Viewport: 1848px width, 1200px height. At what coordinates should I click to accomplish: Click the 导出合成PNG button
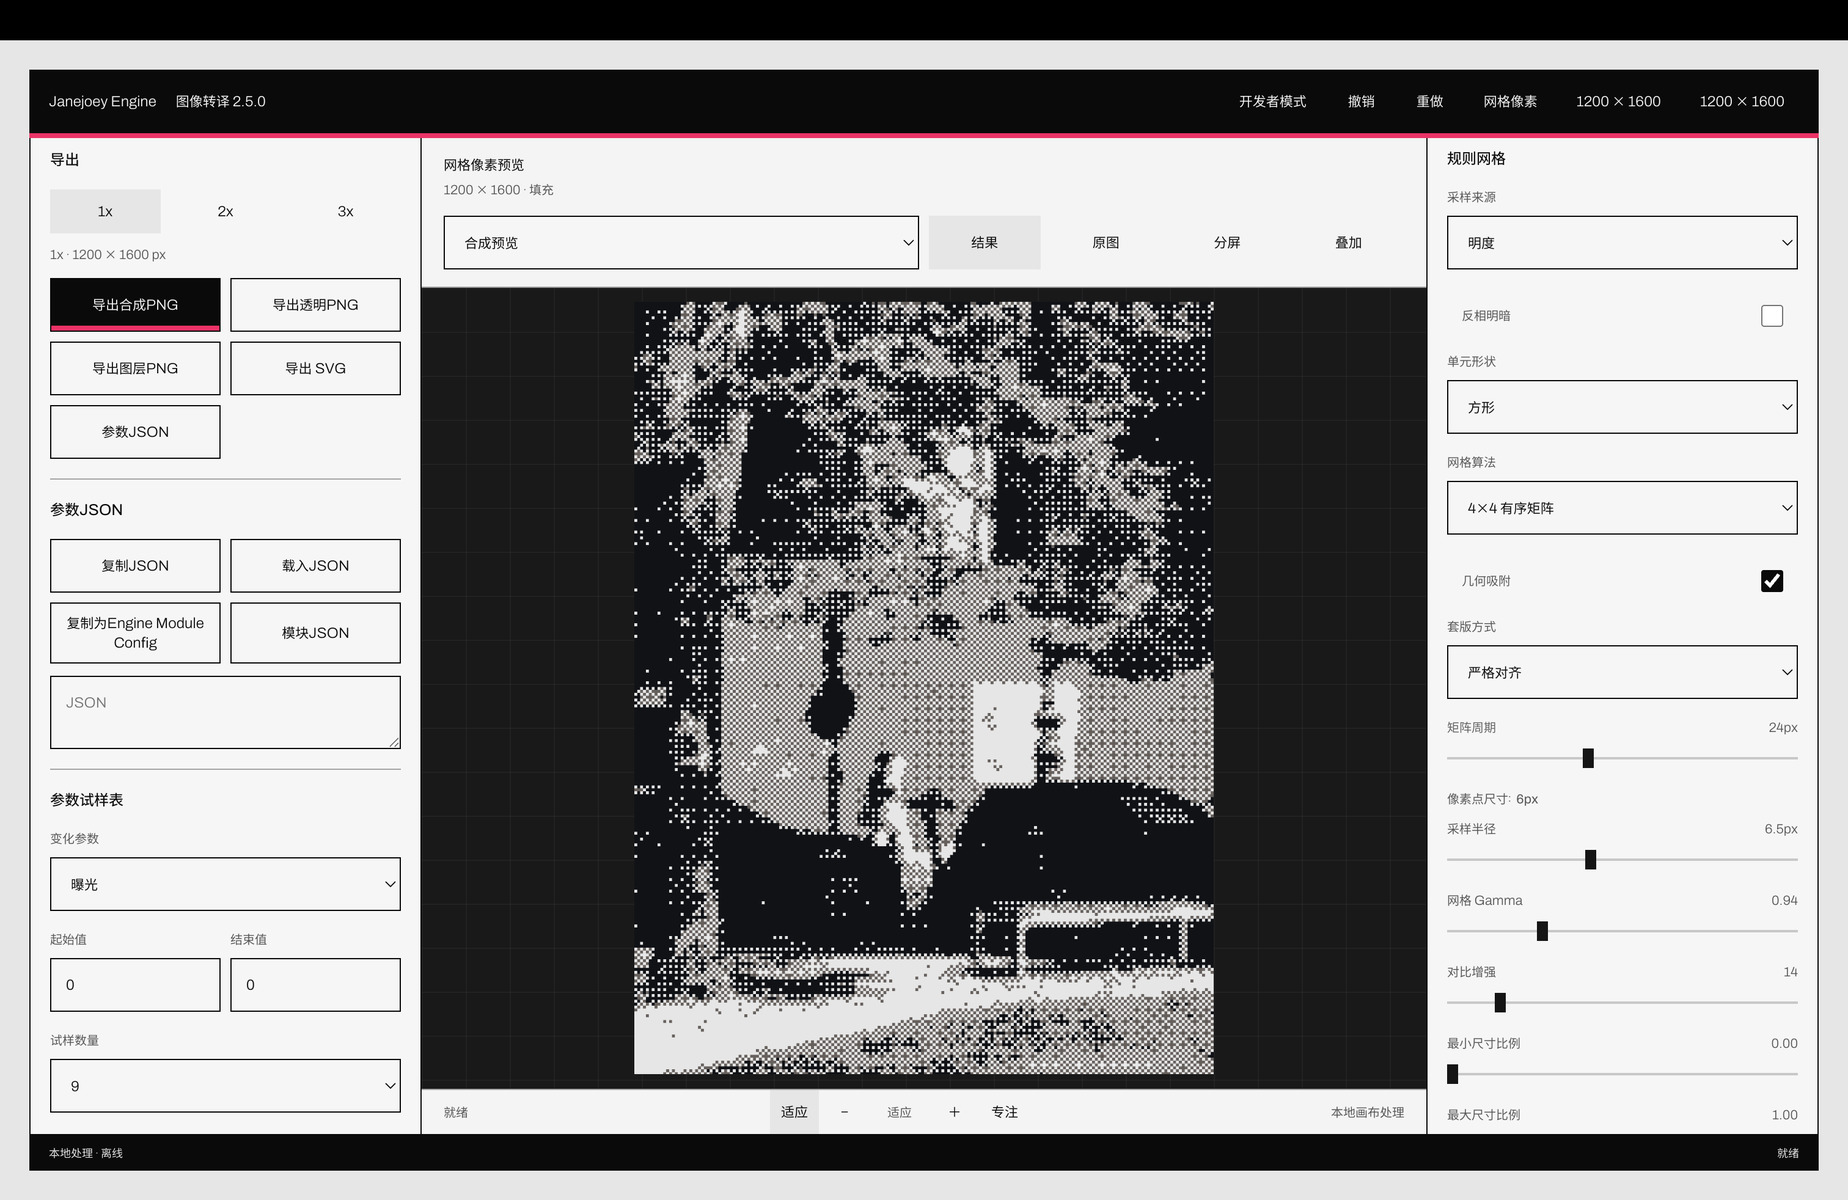pyautogui.click(x=135, y=305)
